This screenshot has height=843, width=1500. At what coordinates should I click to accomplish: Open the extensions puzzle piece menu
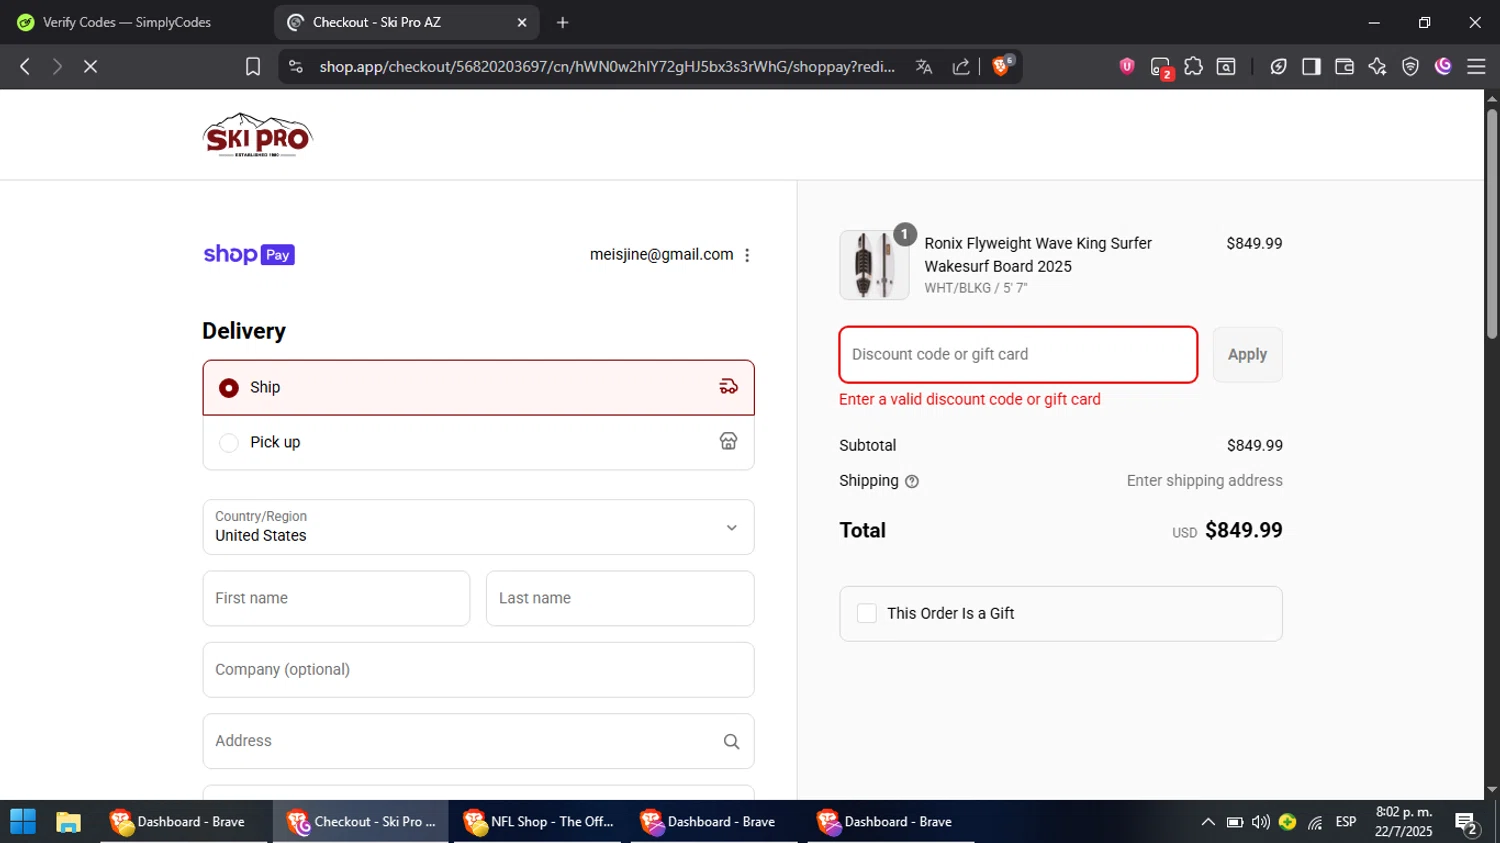1193,66
